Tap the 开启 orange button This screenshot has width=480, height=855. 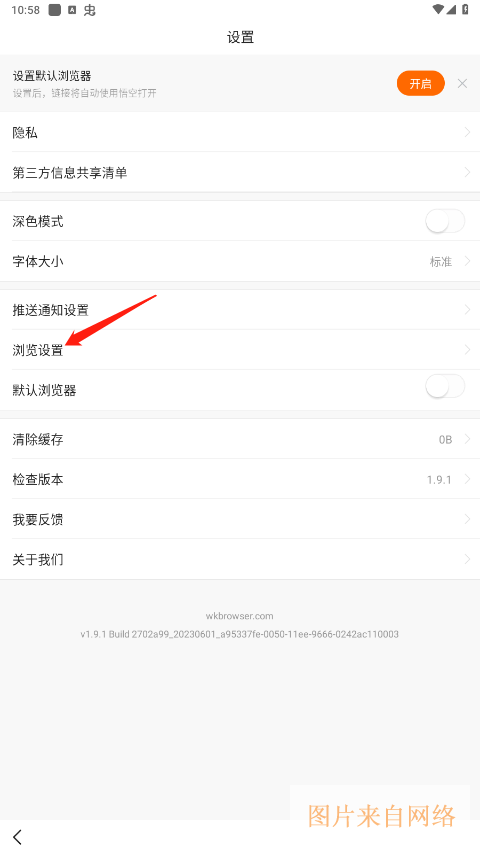click(x=421, y=83)
